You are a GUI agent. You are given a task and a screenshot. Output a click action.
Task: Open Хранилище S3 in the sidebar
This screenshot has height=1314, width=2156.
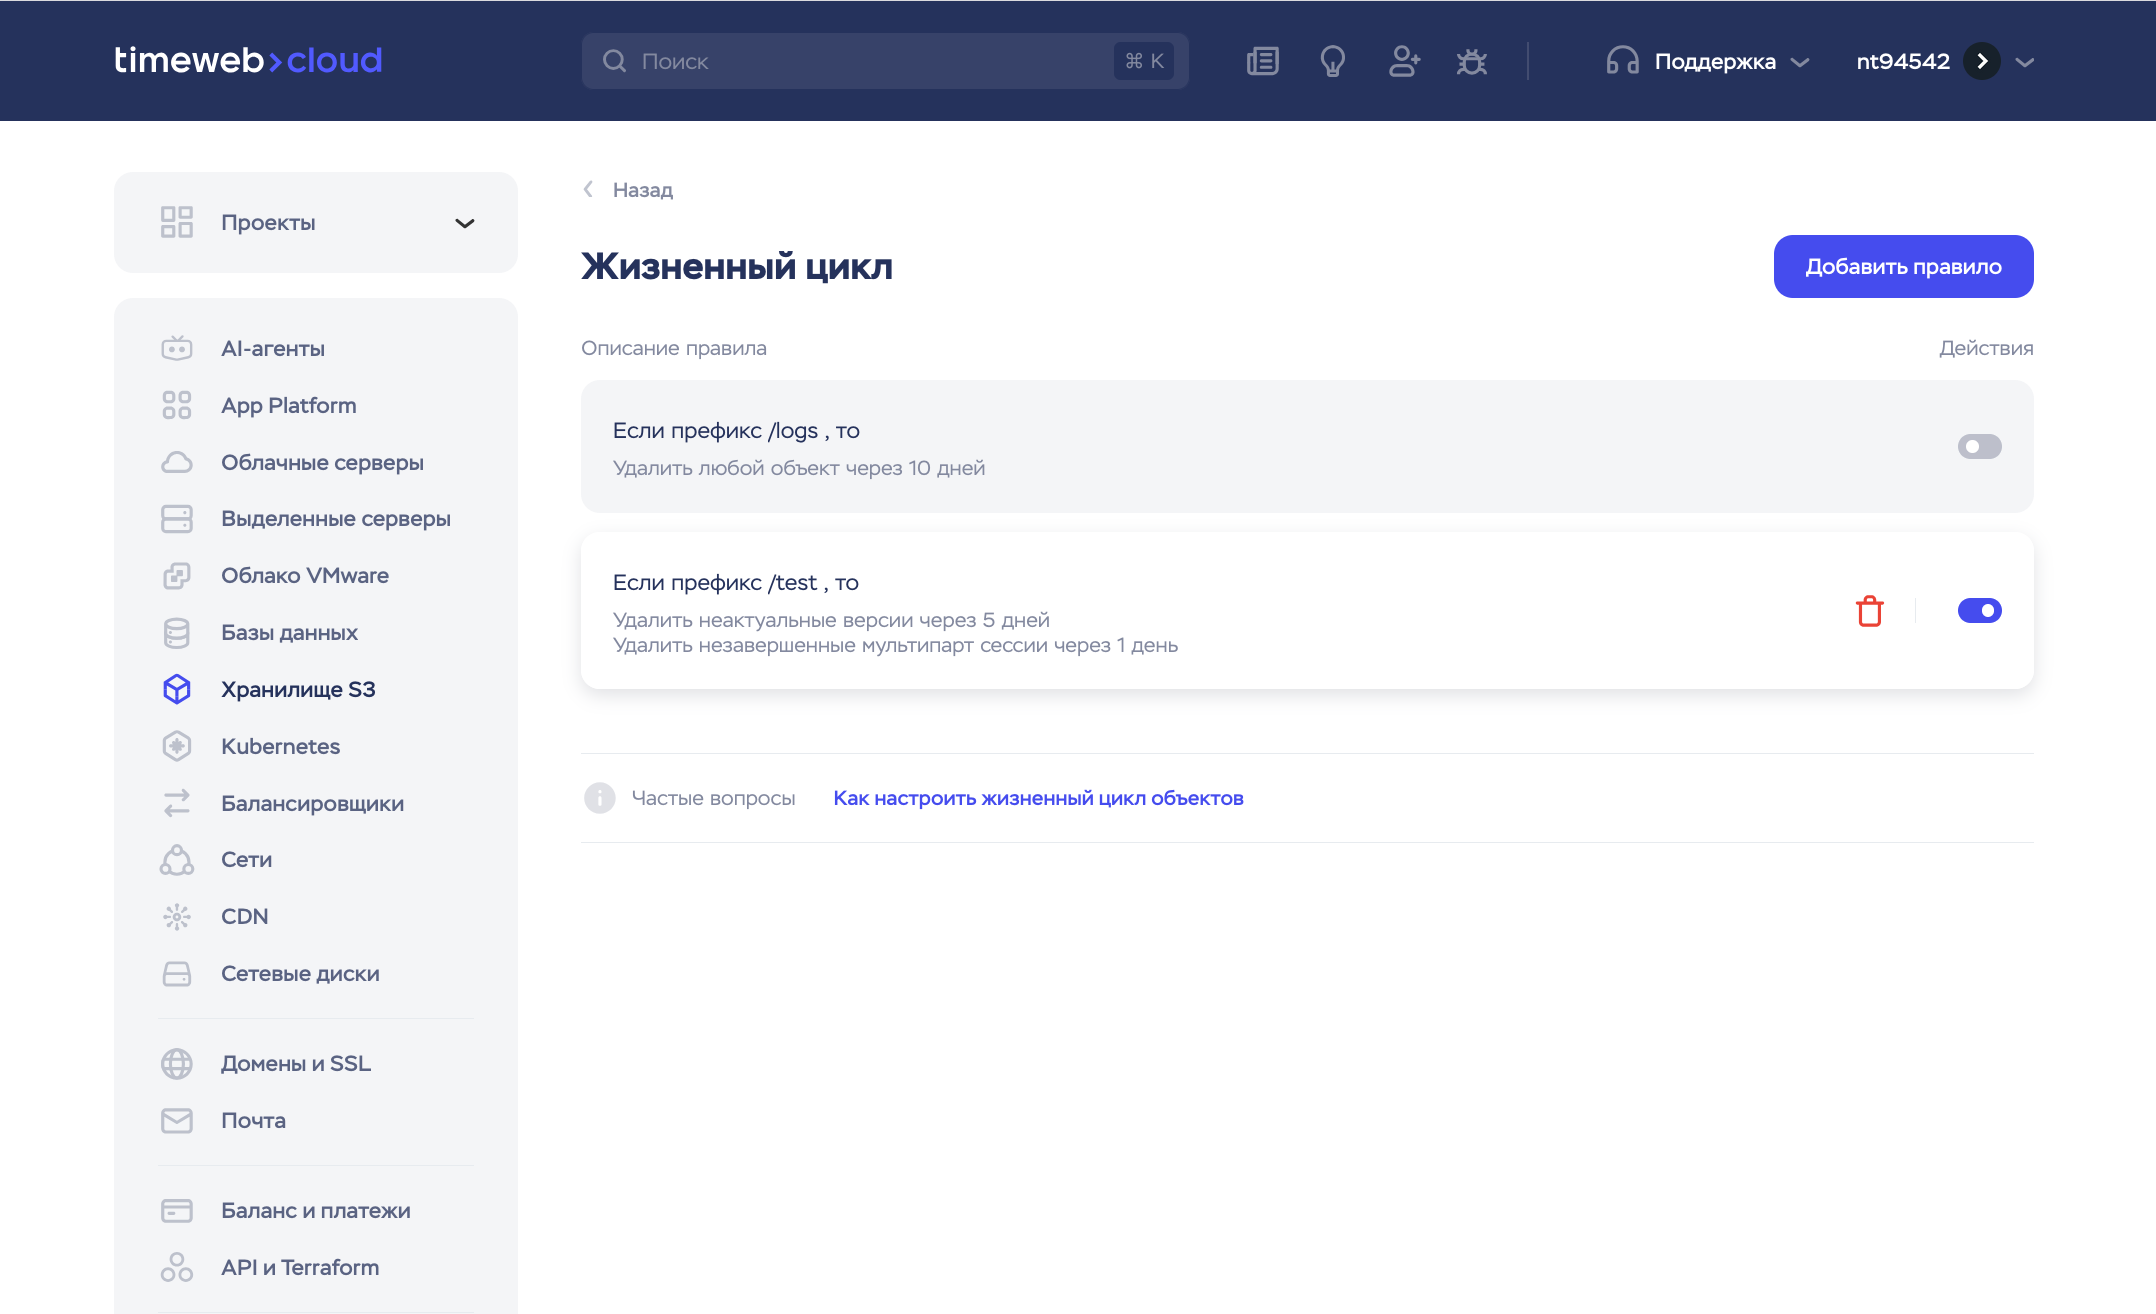pyautogui.click(x=298, y=690)
